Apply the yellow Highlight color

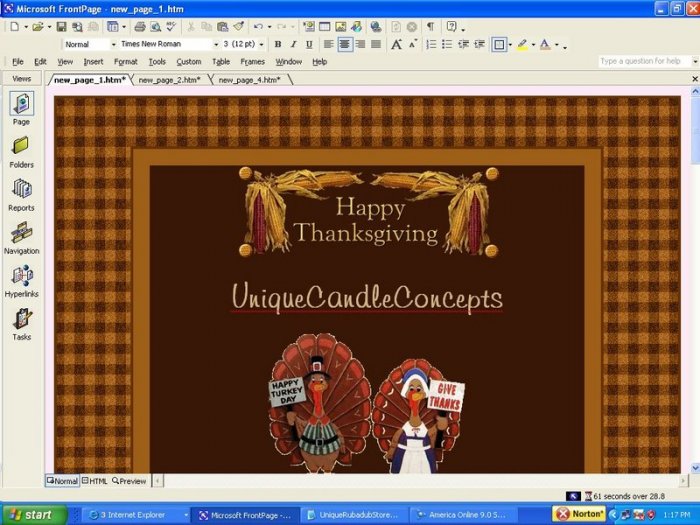pos(522,44)
